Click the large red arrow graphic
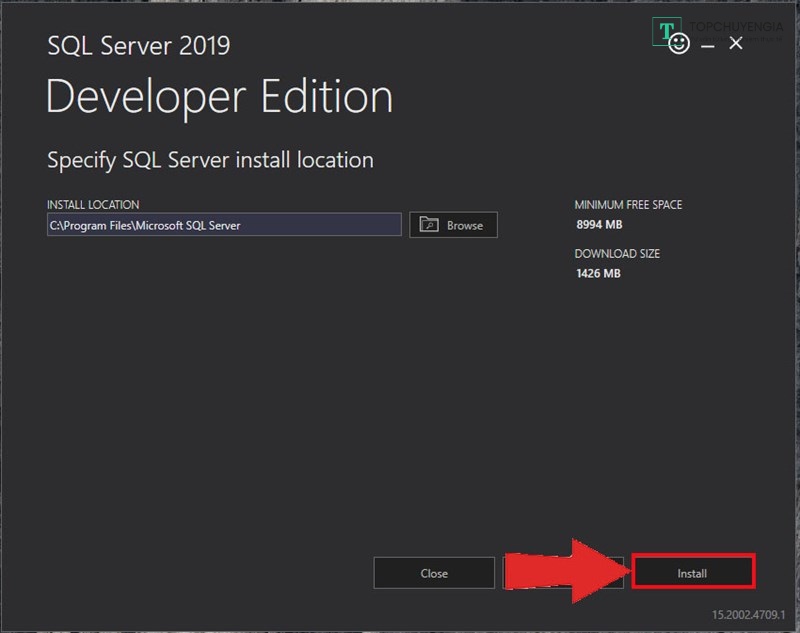The width and height of the screenshot is (800, 633). pyautogui.click(x=565, y=571)
